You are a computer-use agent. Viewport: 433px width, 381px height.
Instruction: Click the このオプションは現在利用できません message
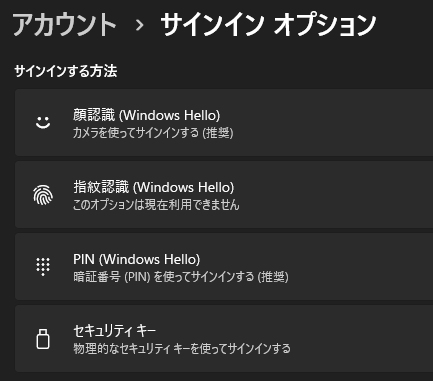[x=156, y=205]
